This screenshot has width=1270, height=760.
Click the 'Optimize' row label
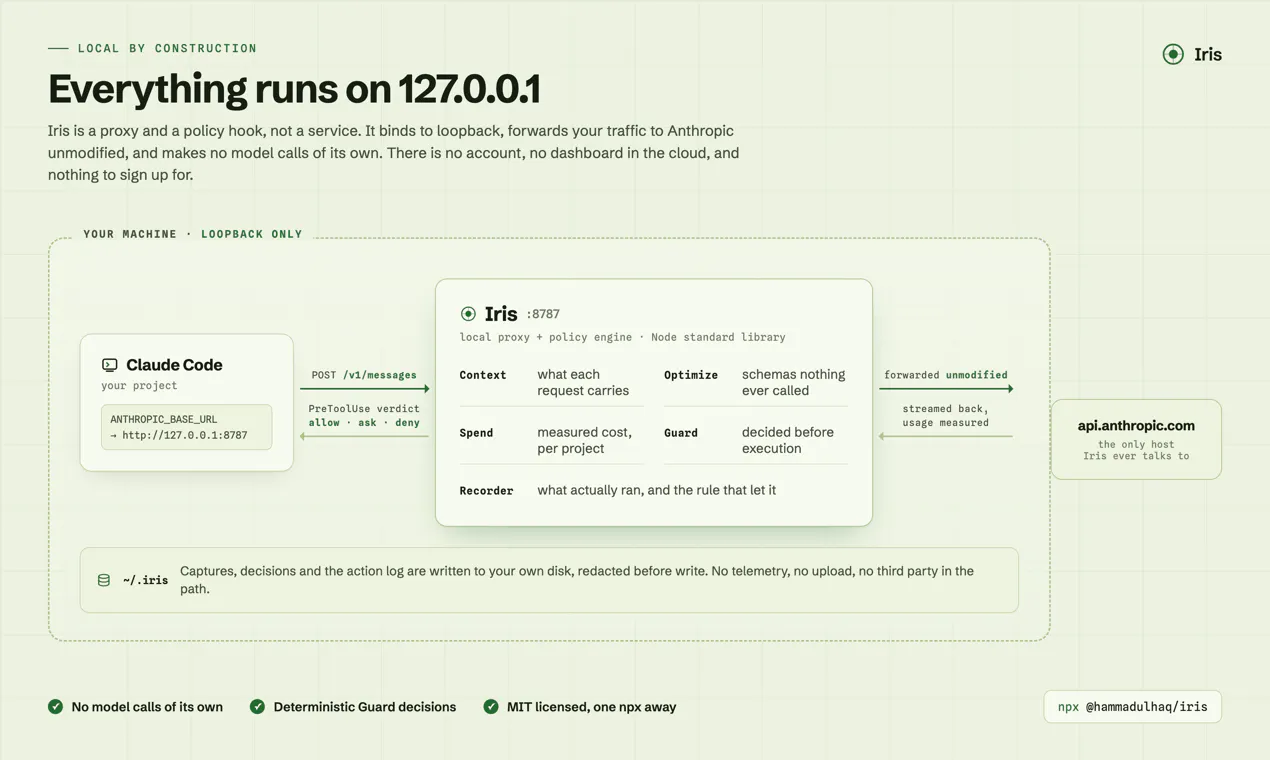(x=691, y=375)
